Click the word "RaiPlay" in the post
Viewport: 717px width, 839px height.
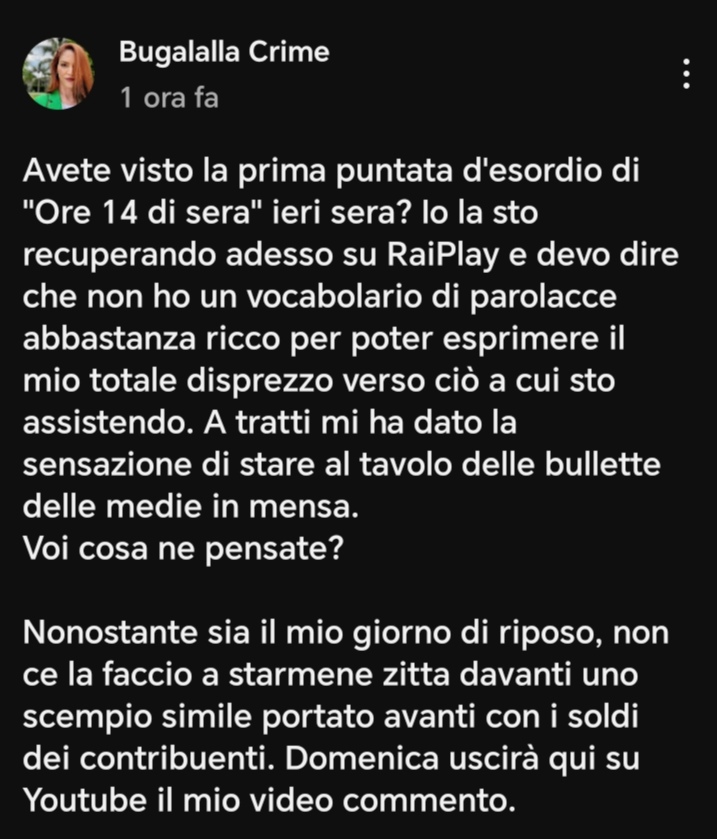pyautogui.click(x=442, y=255)
